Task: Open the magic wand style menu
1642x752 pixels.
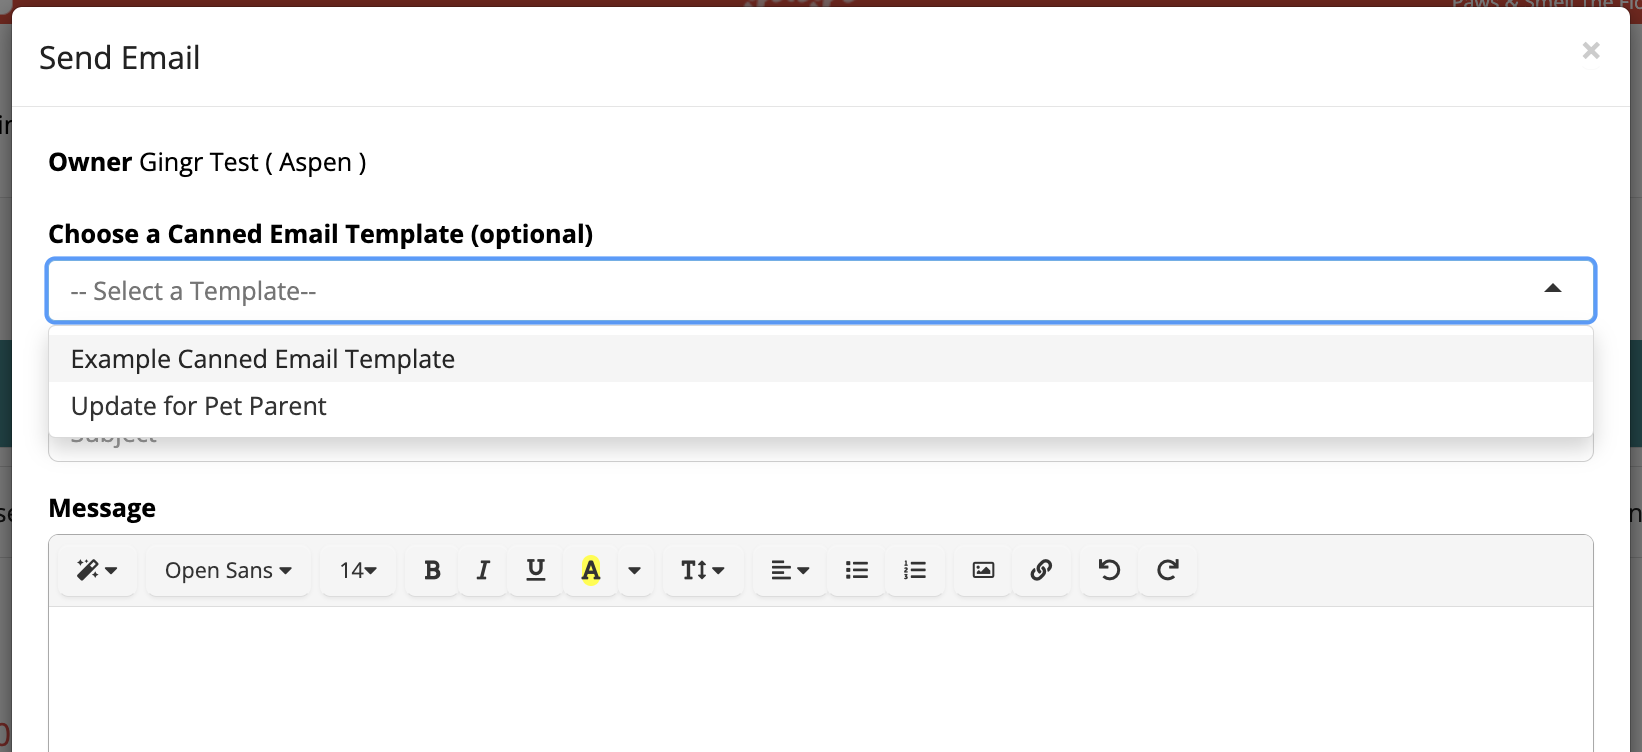Action: [97, 570]
